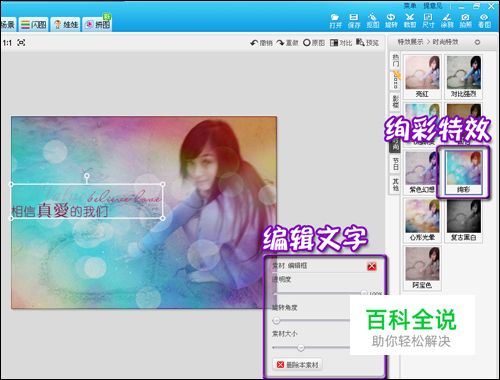Select the 影楼 effects category tab
The width and height of the screenshot is (500, 380).
click(395, 102)
